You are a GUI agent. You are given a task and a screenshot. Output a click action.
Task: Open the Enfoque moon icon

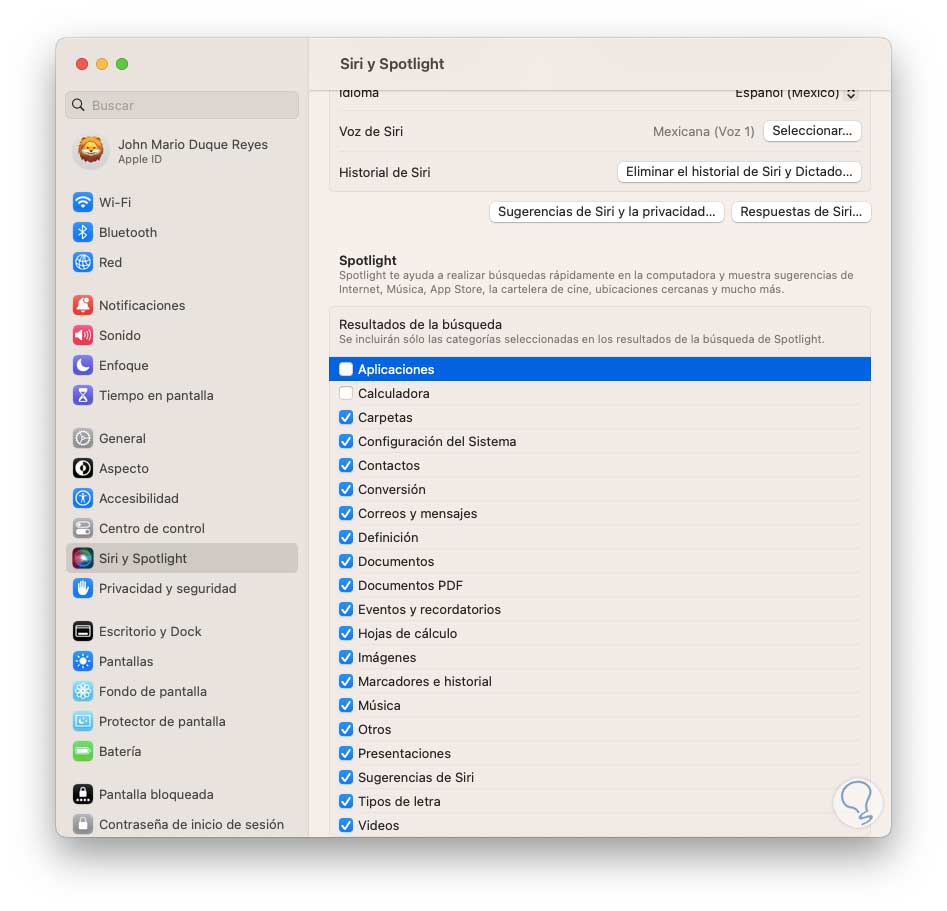[x=83, y=365]
